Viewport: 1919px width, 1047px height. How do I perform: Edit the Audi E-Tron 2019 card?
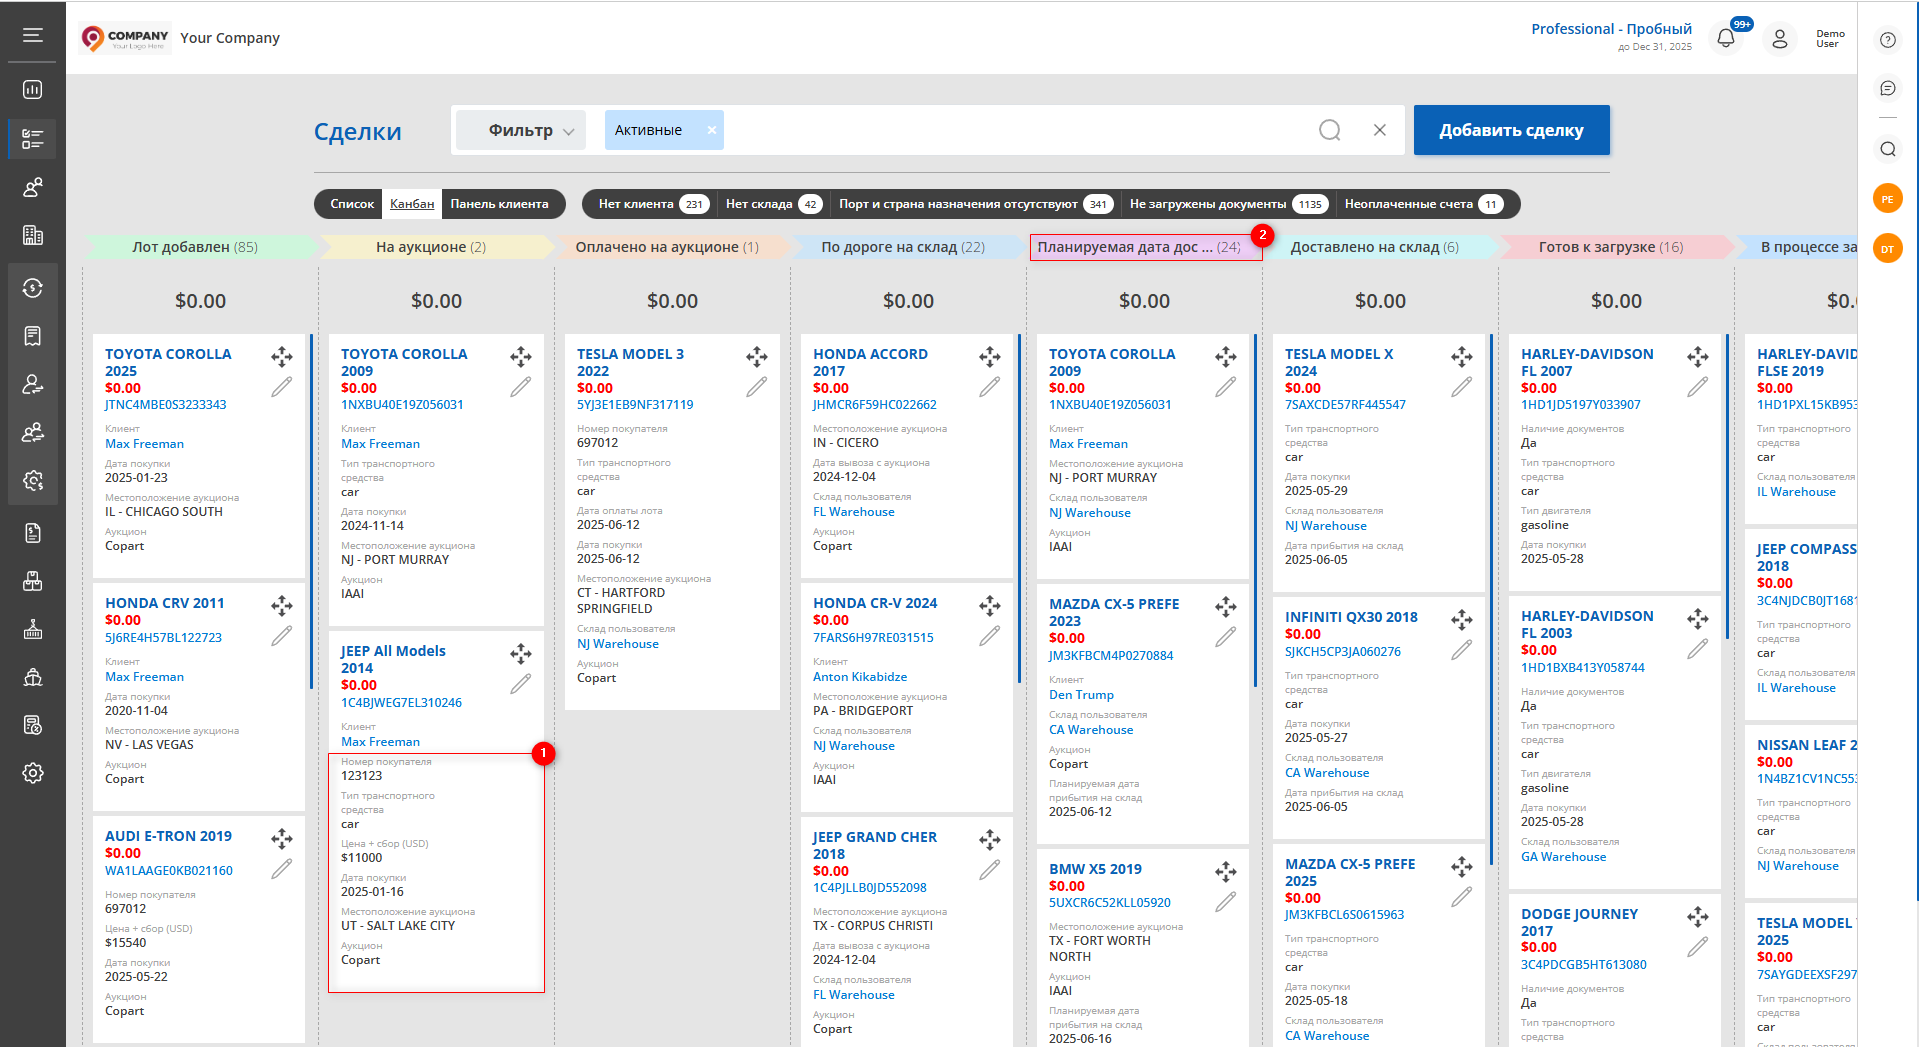pyautogui.click(x=282, y=869)
